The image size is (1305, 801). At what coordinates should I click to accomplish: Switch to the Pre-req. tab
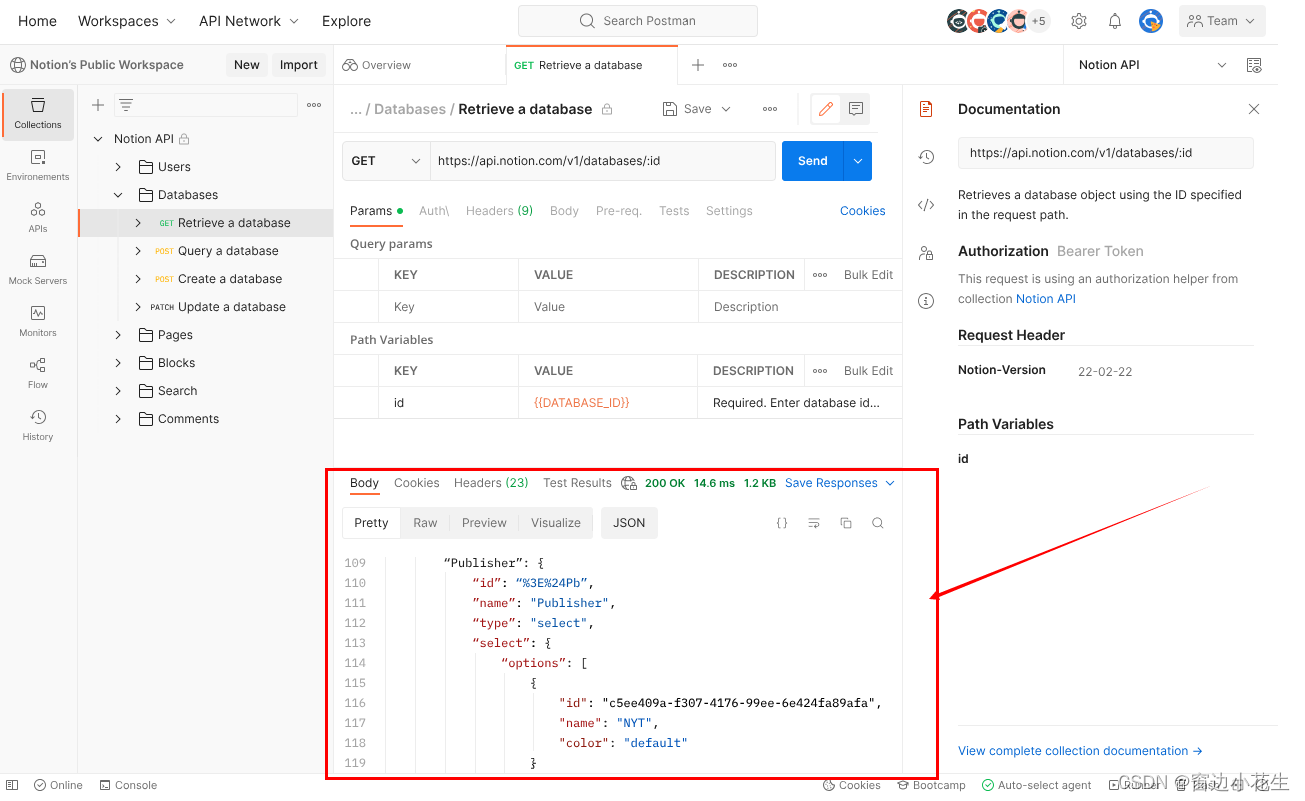618,211
